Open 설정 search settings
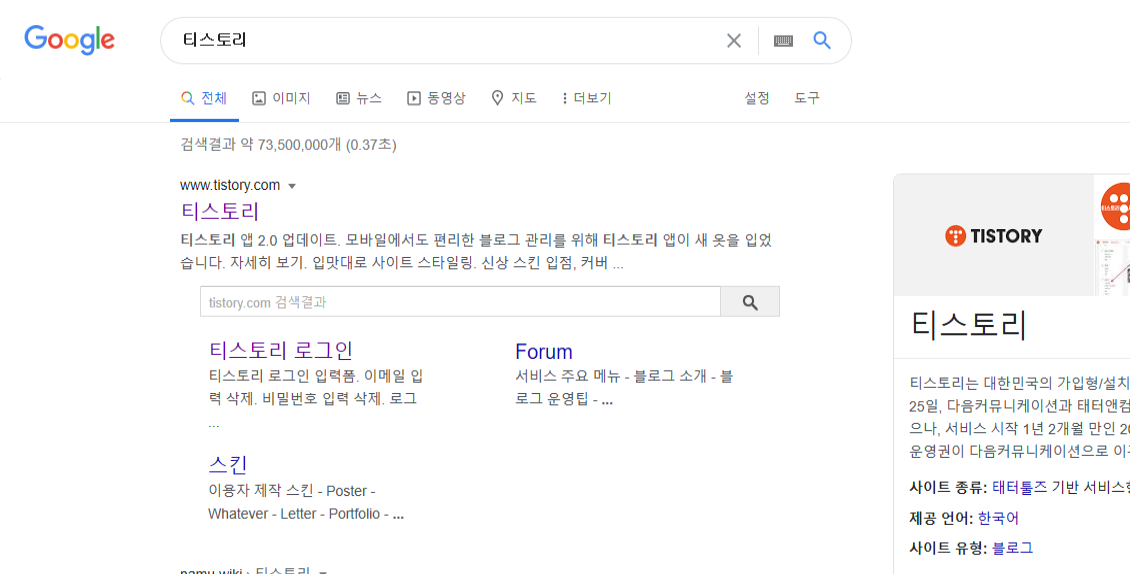The image size is (1130, 574). pos(757,98)
